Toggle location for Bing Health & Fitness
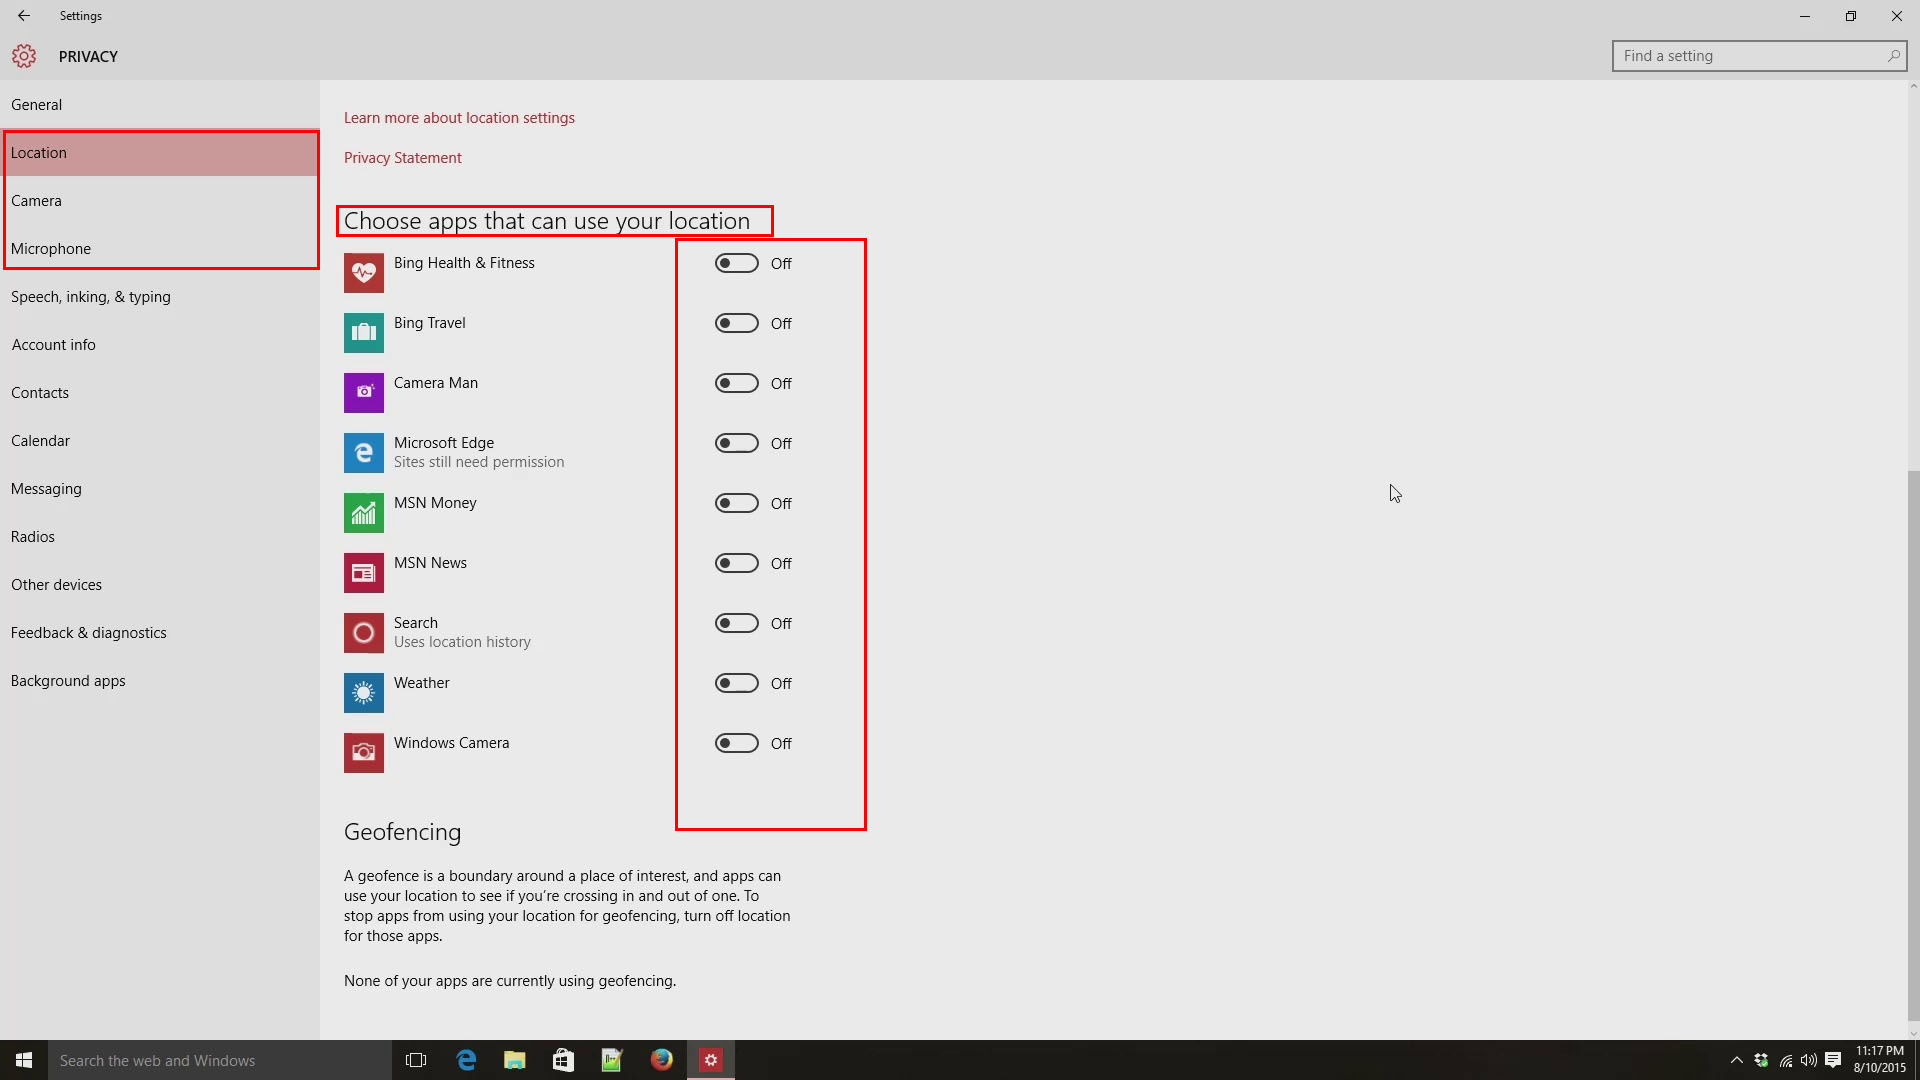 [x=737, y=263]
